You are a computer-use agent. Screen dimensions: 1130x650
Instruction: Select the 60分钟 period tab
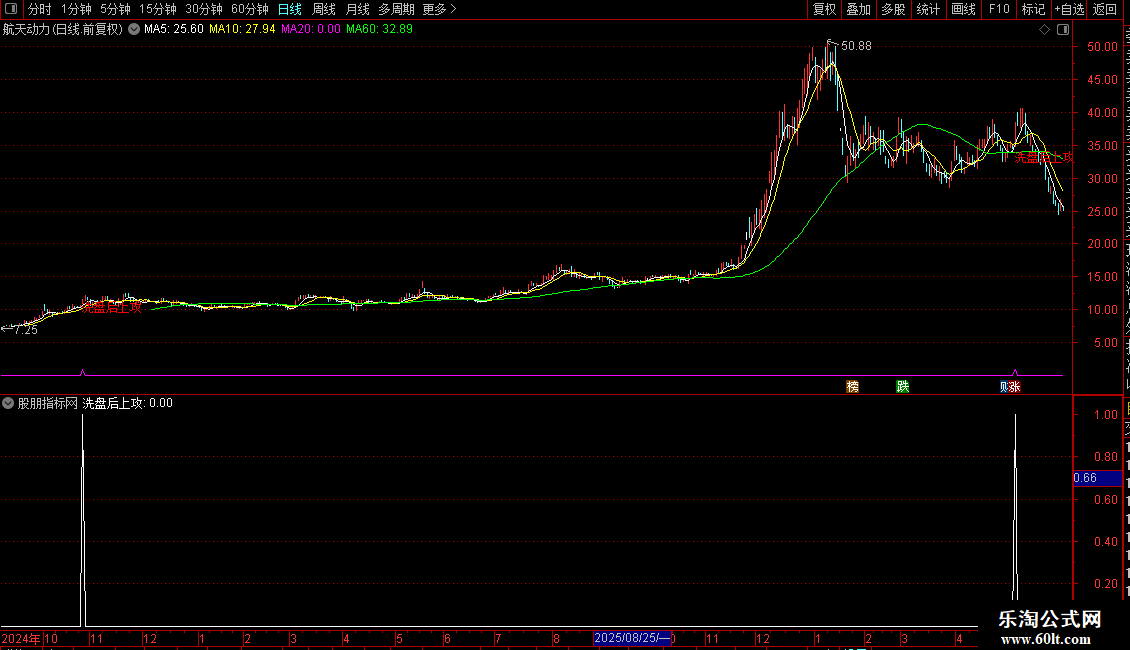click(x=250, y=9)
